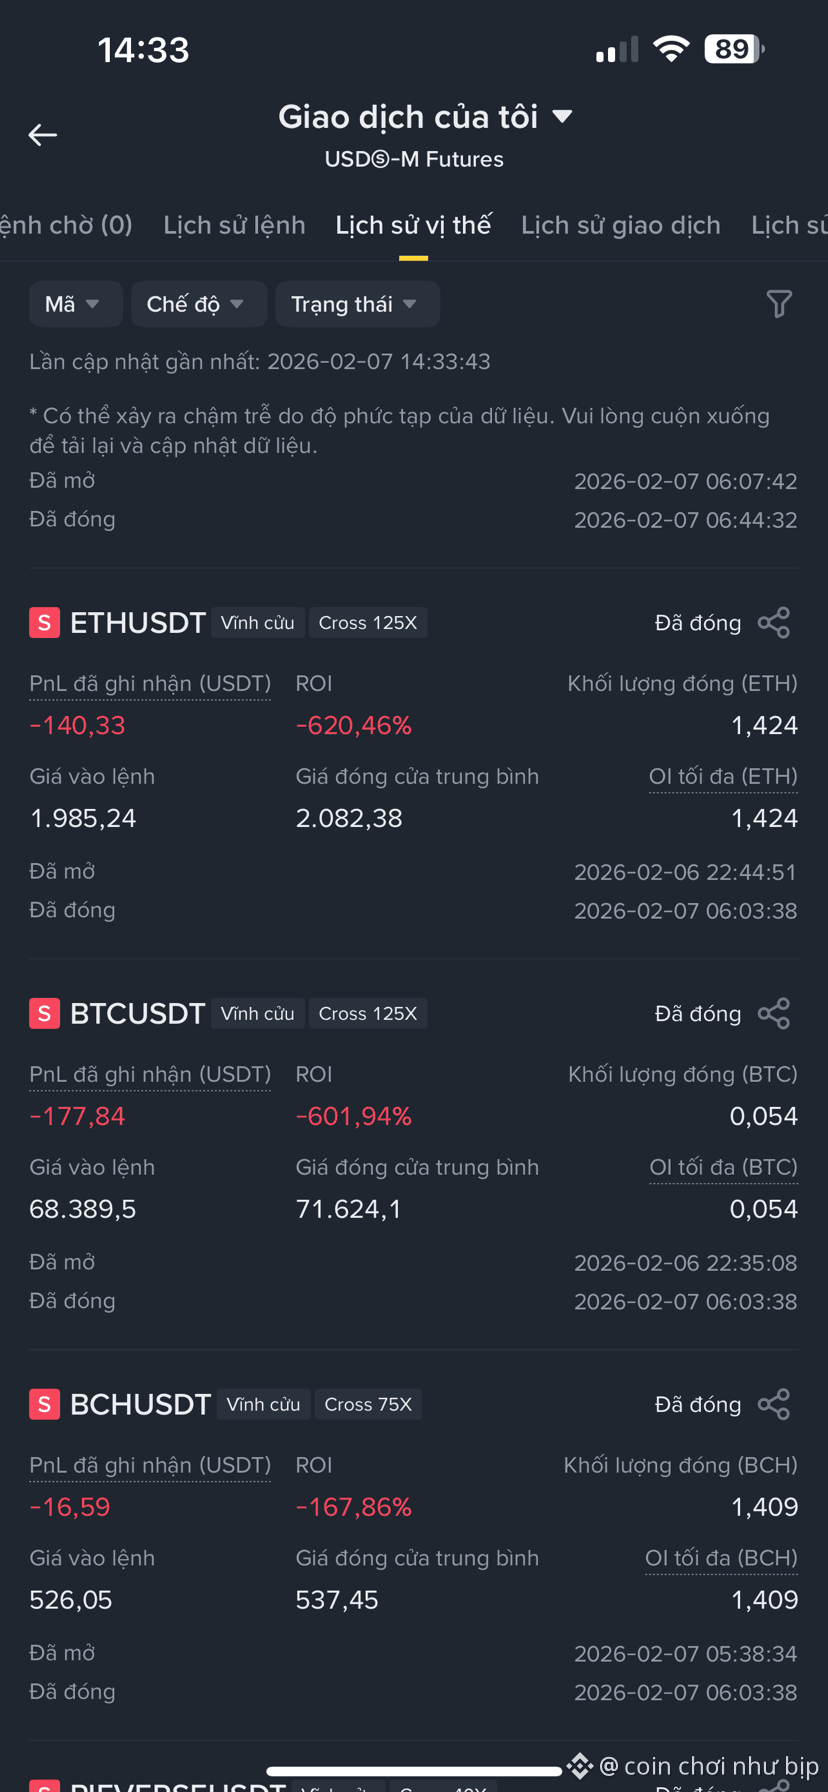Share the ETHUSDT closed position
The width and height of the screenshot is (828, 1792).
click(774, 623)
